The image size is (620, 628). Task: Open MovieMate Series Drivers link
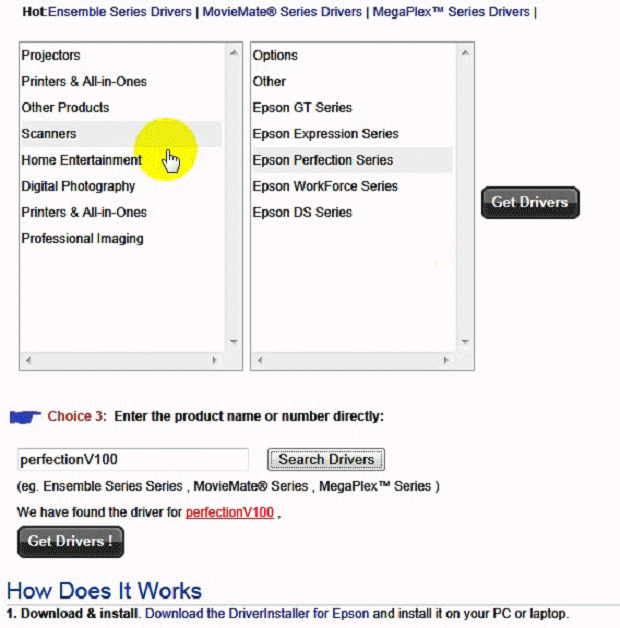(x=282, y=12)
